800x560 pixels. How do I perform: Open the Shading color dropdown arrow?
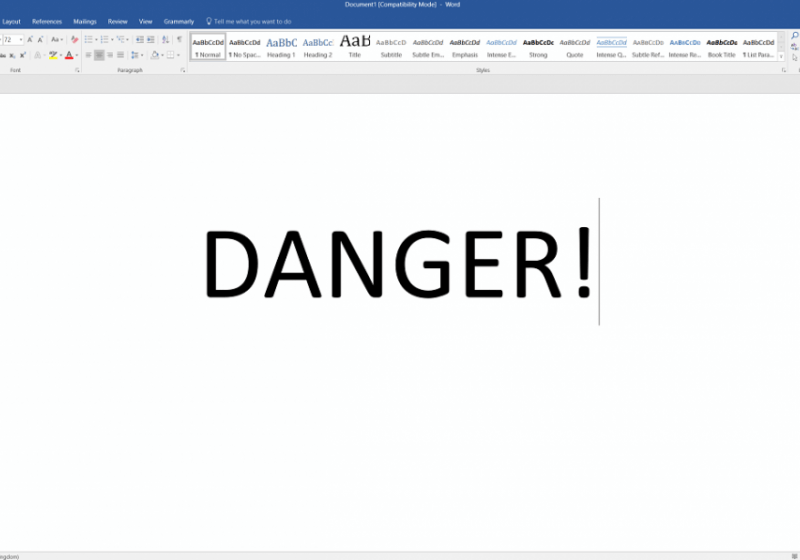coord(162,55)
